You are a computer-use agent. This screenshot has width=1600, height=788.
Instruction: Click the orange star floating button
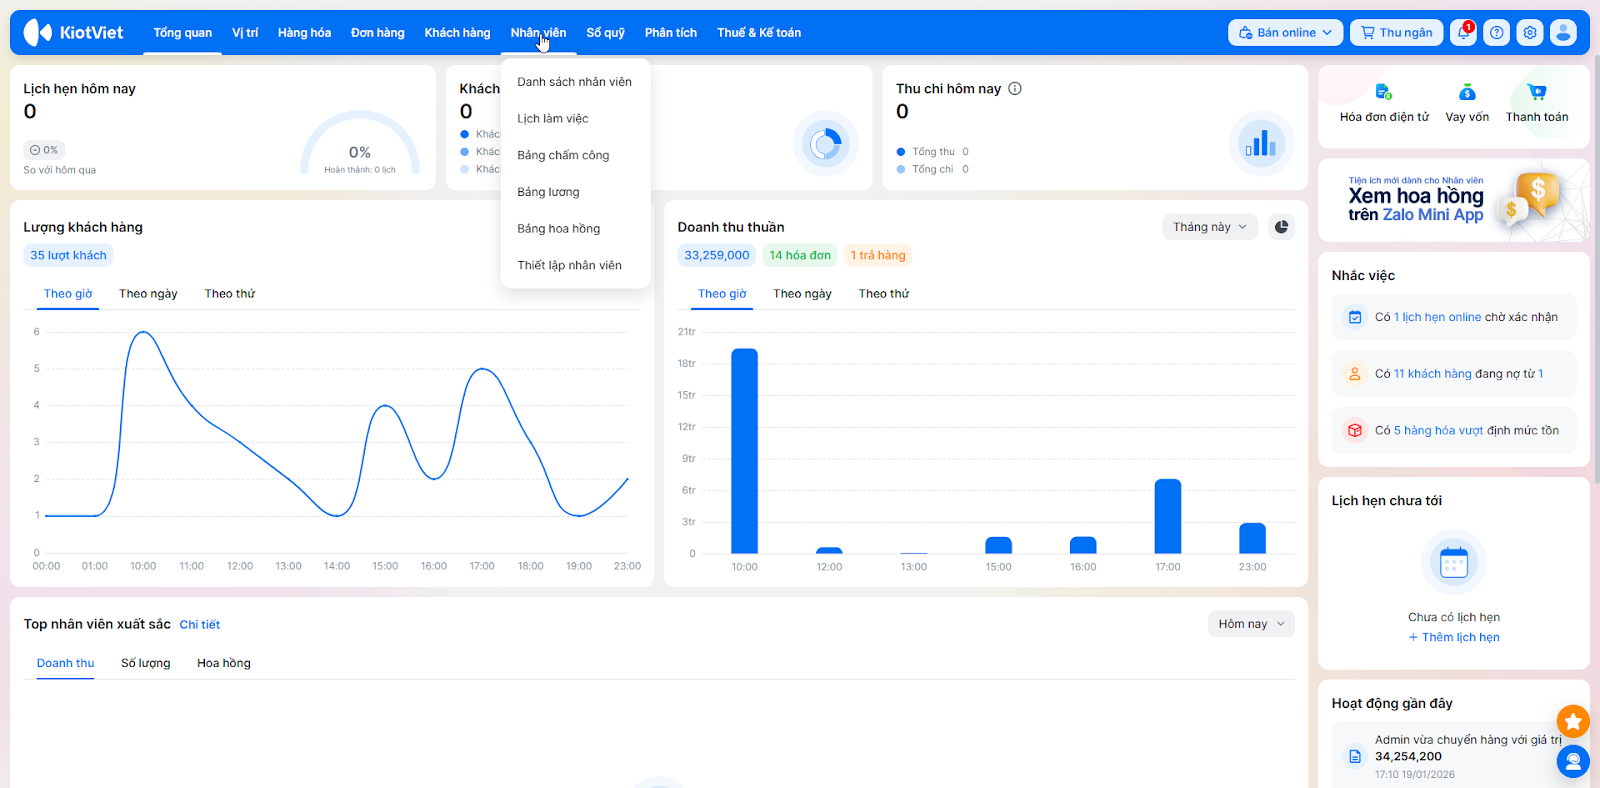(x=1573, y=720)
